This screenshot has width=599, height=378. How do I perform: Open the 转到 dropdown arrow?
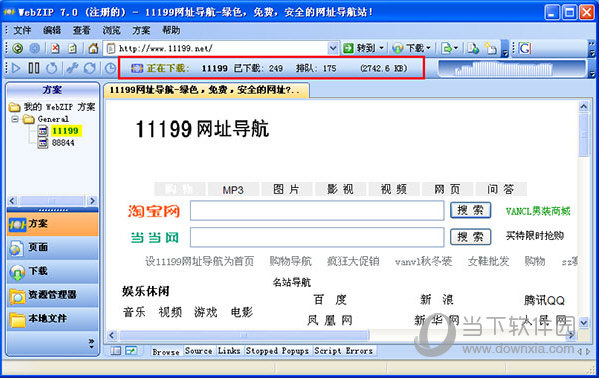381,48
